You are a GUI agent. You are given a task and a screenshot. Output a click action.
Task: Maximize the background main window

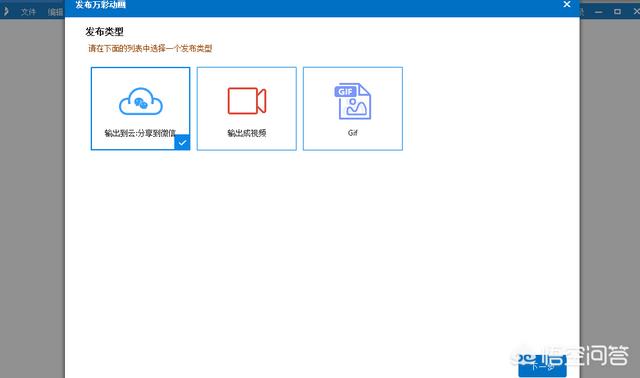pos(617,12)
